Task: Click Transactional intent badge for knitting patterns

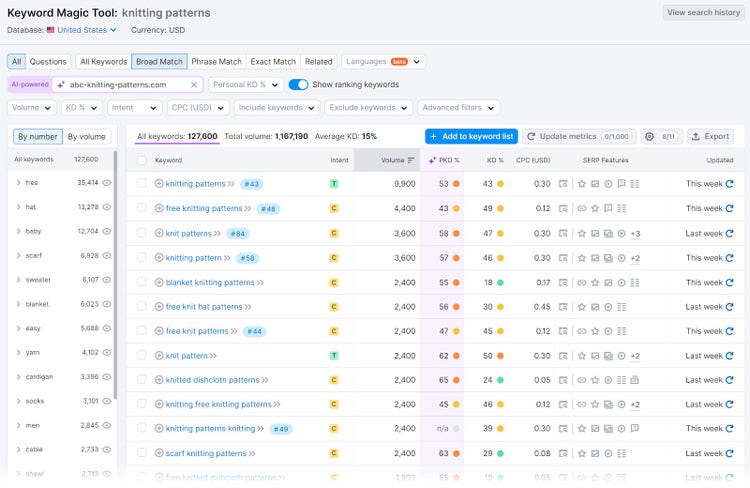Action: tap(334, 184)
